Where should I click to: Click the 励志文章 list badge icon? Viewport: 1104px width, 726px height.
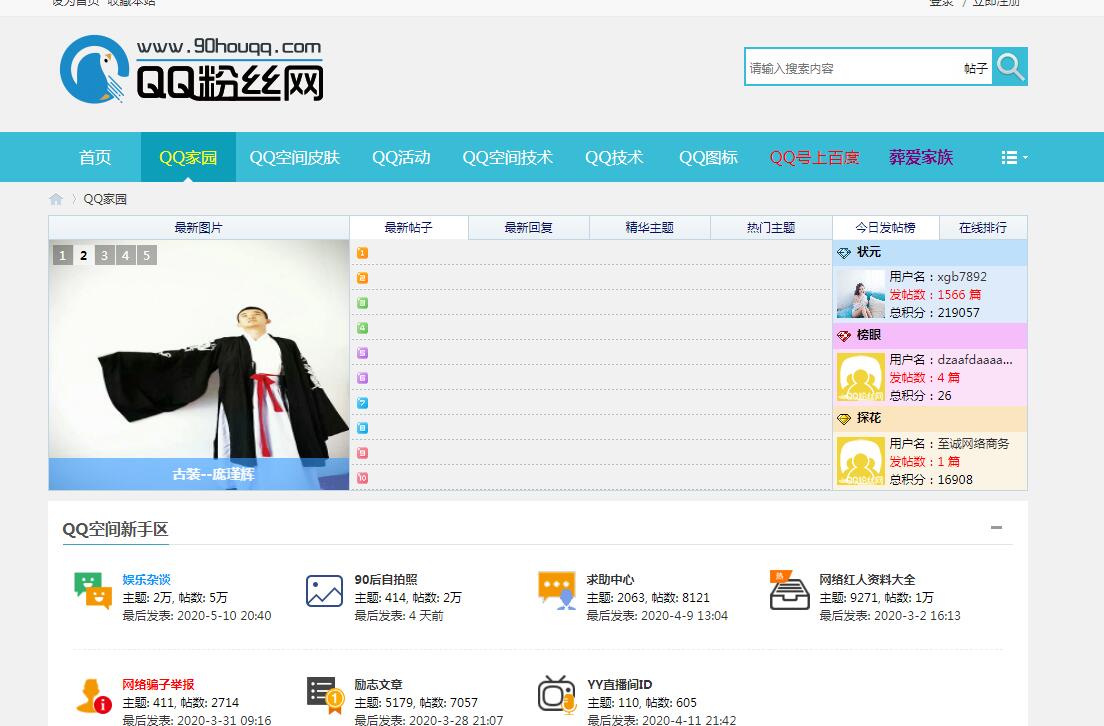pos(325,696)
